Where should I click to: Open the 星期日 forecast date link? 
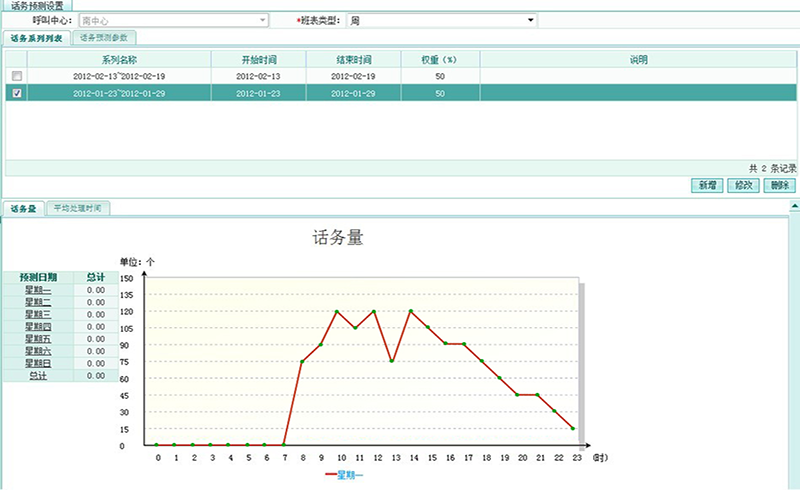click(40, 363)
